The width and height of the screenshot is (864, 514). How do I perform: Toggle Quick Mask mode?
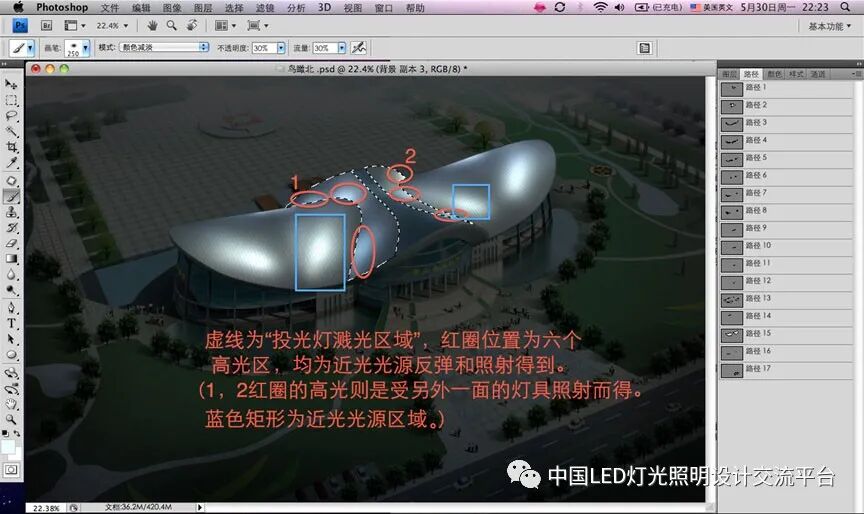(11, 470)
